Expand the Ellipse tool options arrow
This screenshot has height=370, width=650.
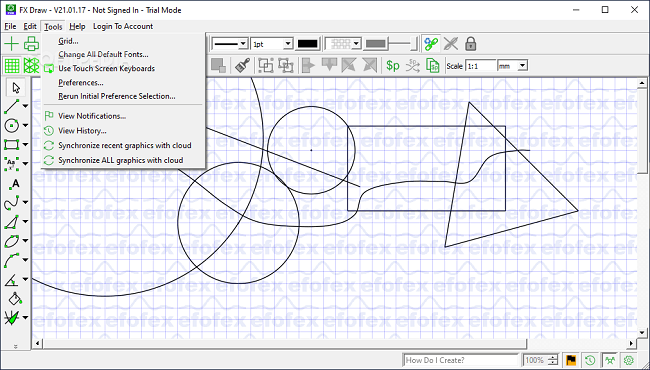(25, 241)
